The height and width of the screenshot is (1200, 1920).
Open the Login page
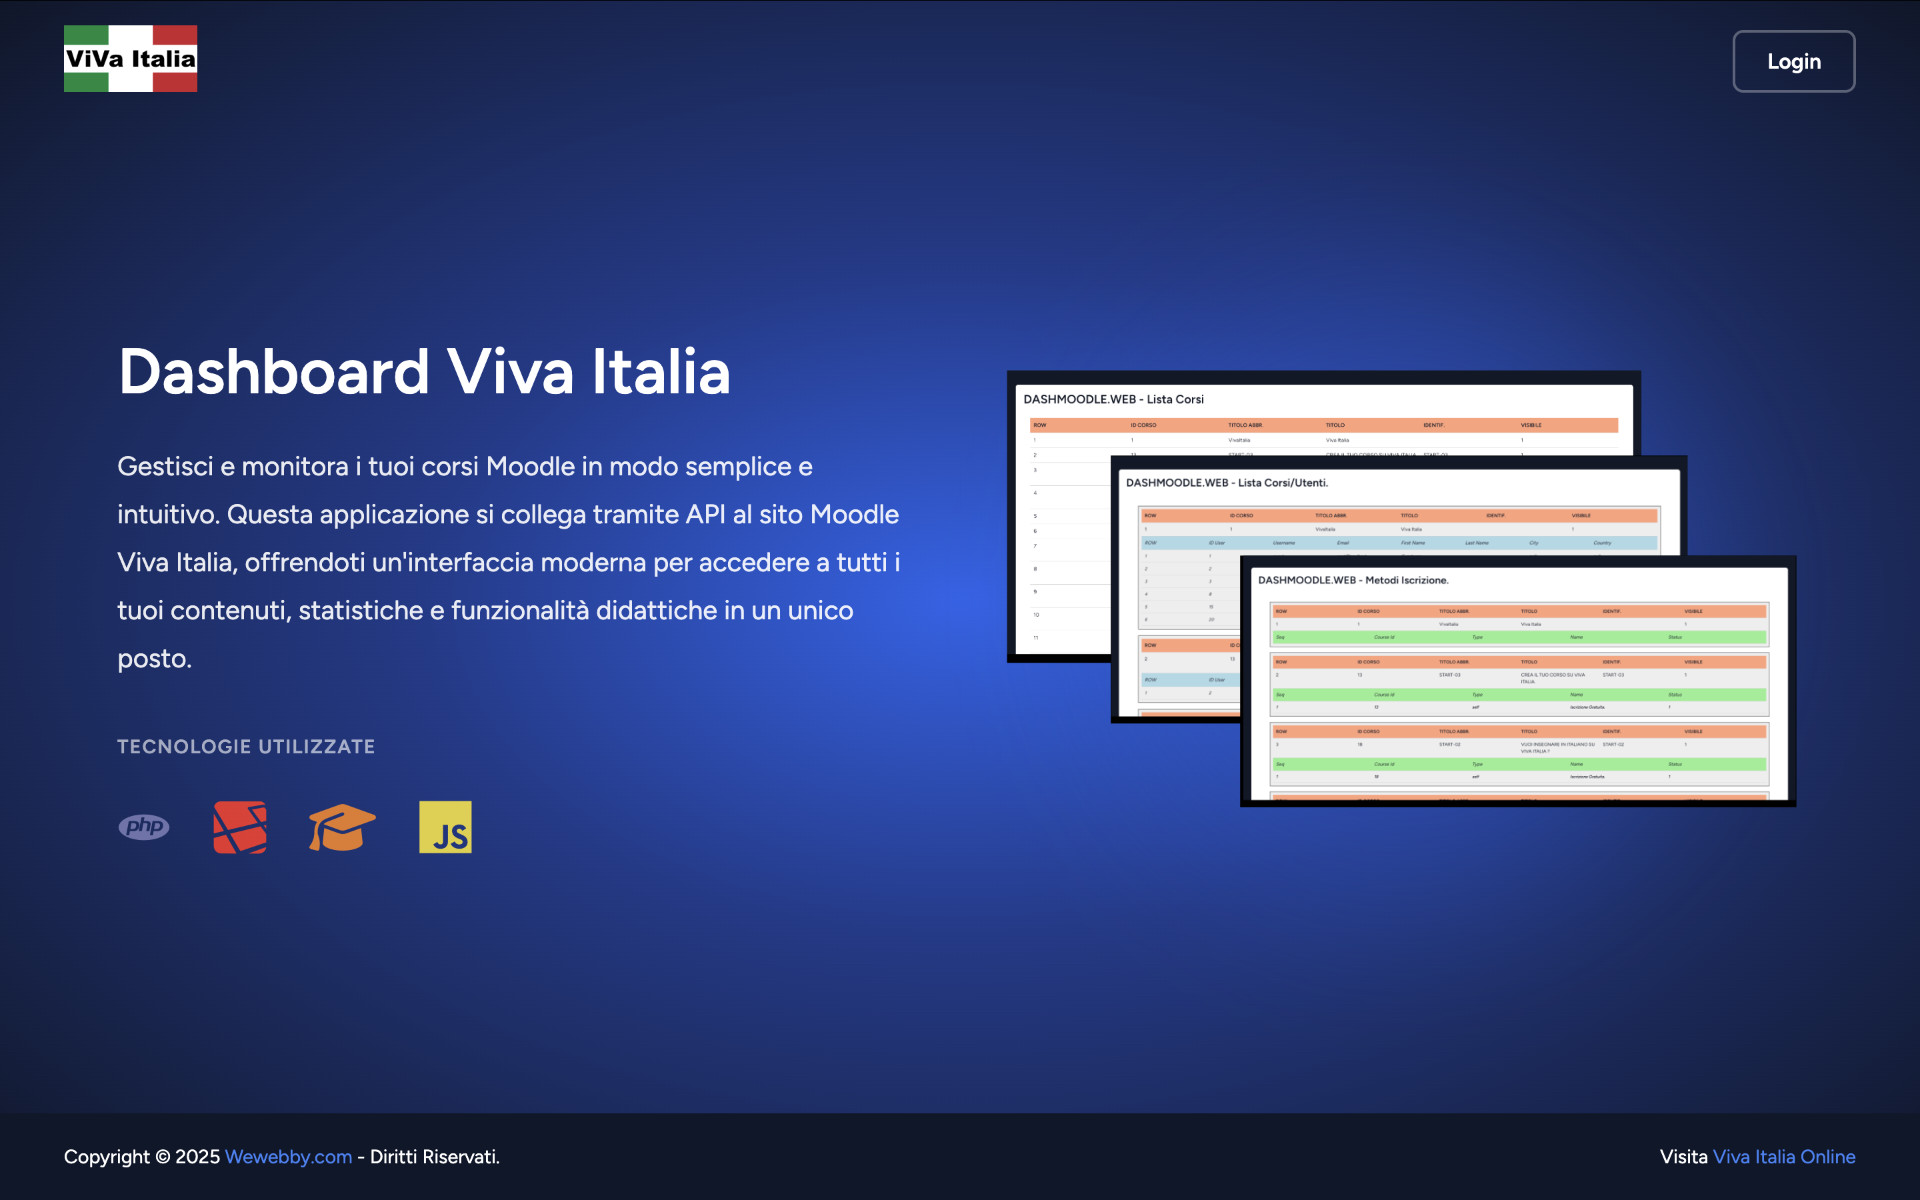(1793, 61)
